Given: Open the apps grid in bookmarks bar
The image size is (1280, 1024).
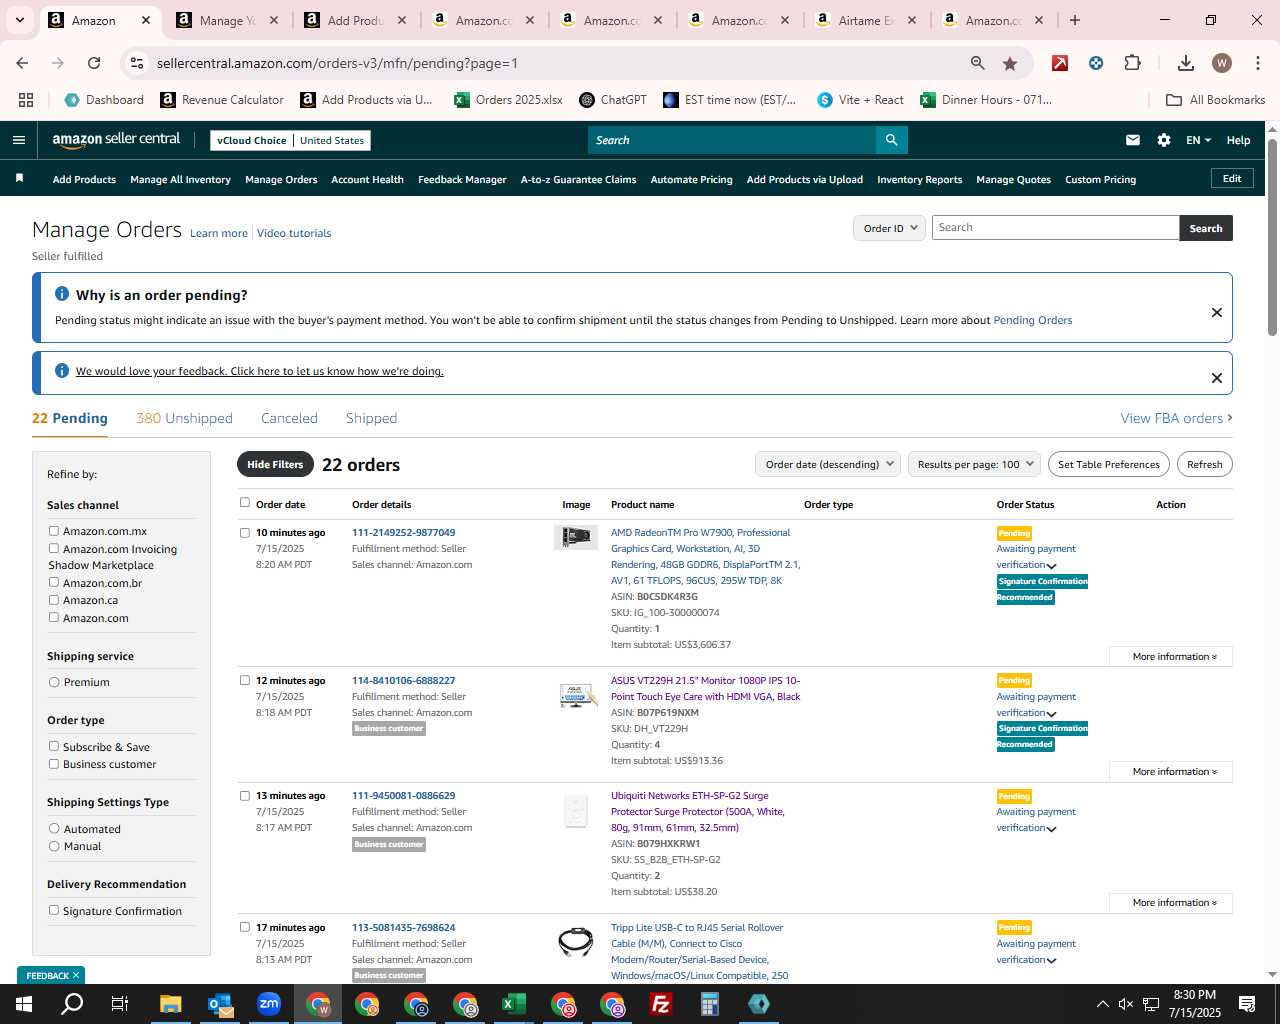Looking at the screenshot, I should click(x=26, y=100).
